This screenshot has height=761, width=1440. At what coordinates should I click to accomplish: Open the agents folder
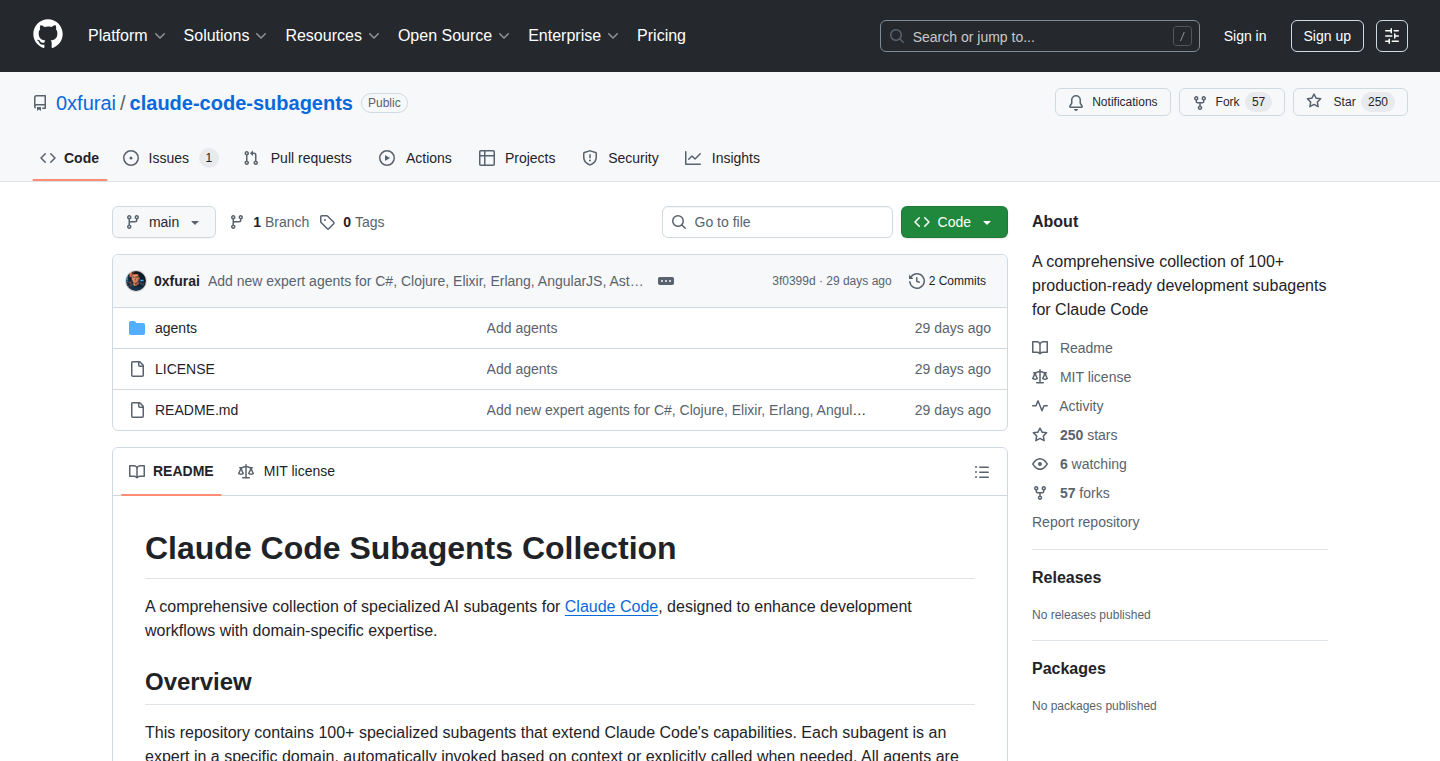pos(176,328)
